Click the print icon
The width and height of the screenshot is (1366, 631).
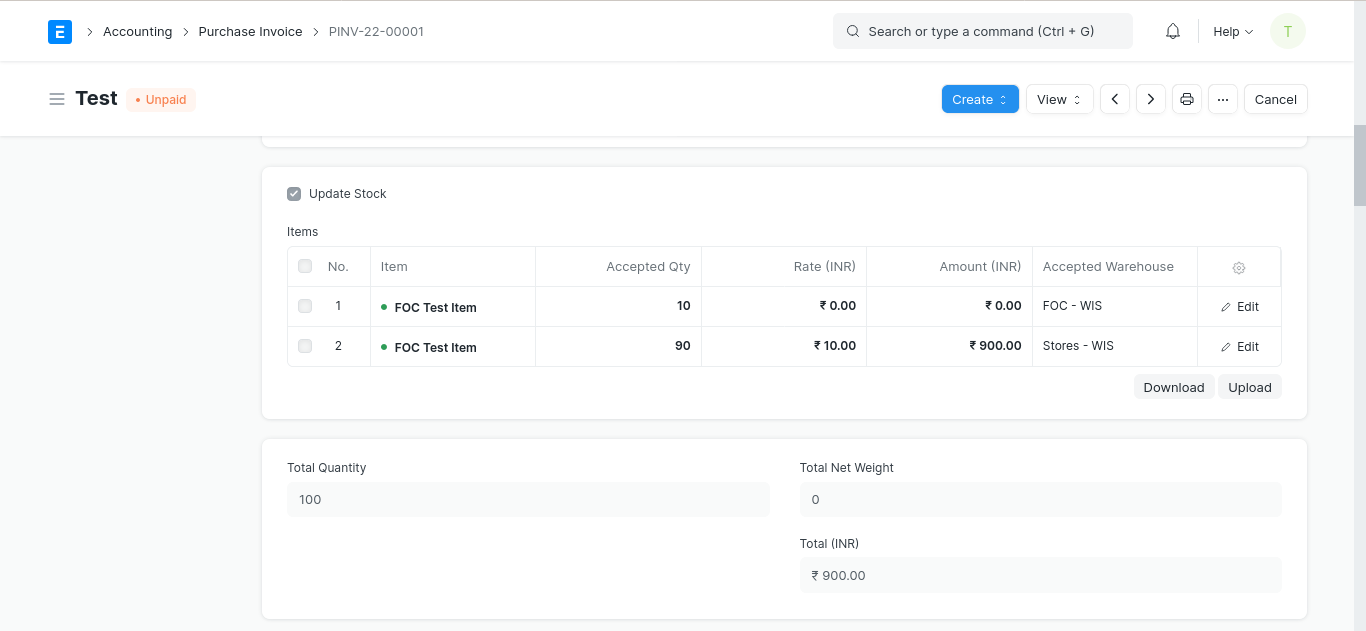click(x=1187, y=99)
